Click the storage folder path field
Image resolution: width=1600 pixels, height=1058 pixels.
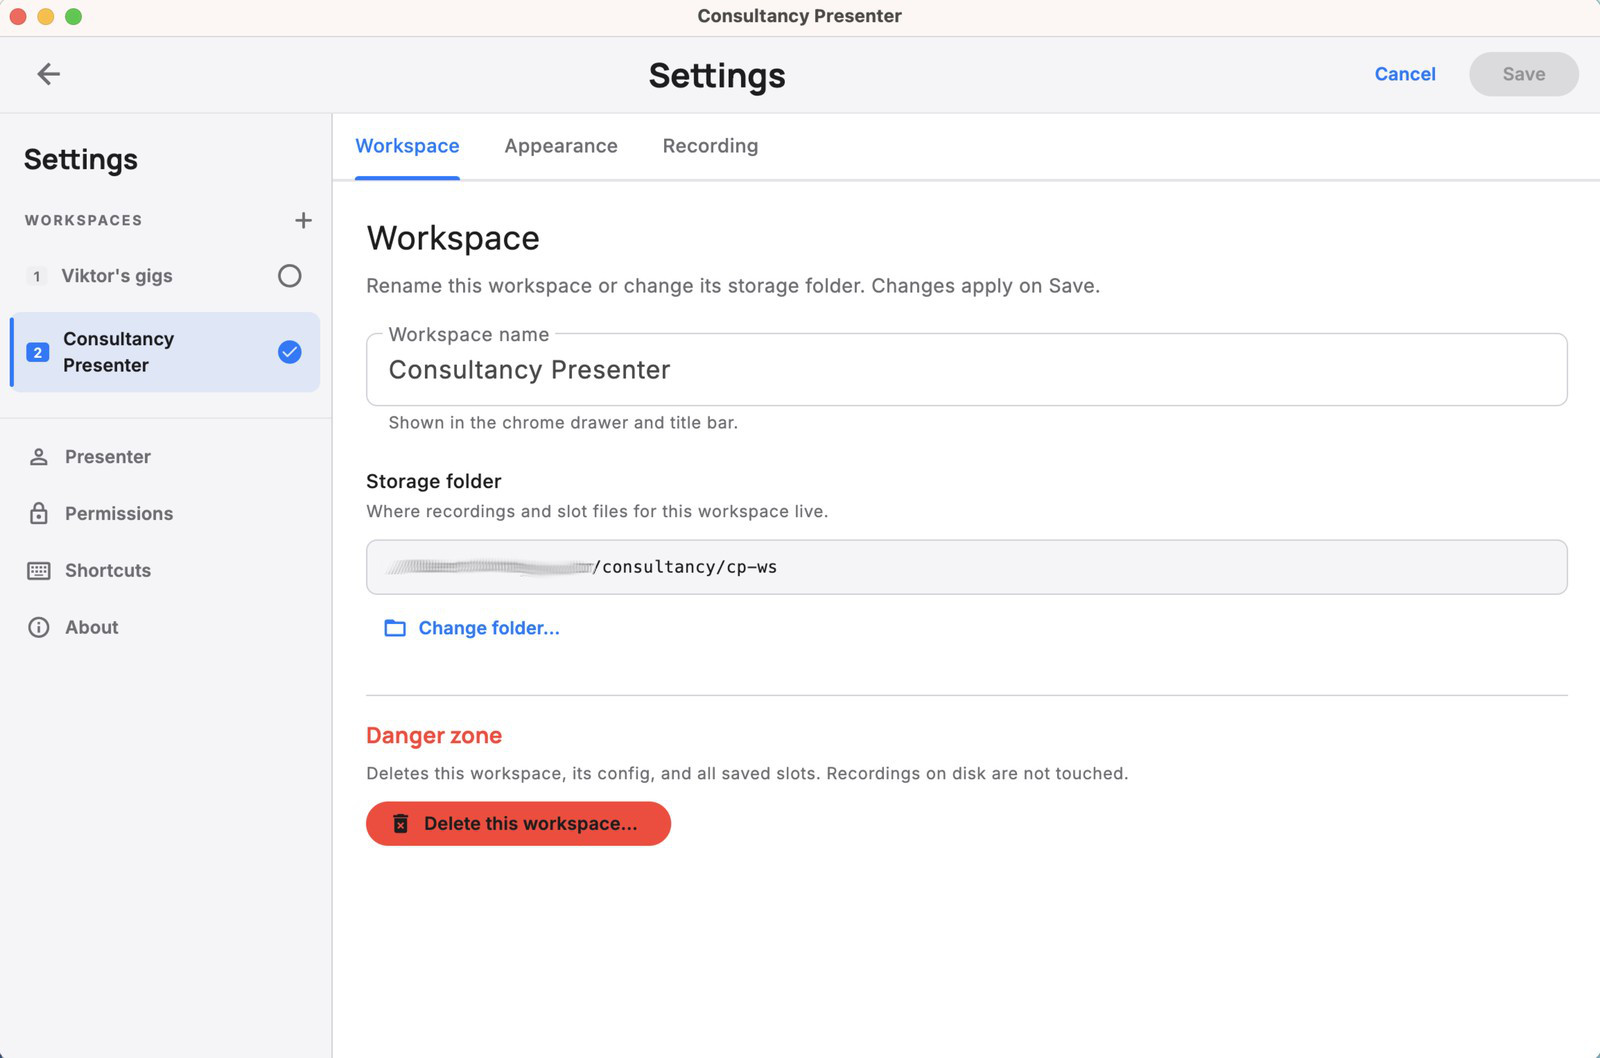point(965,567)
